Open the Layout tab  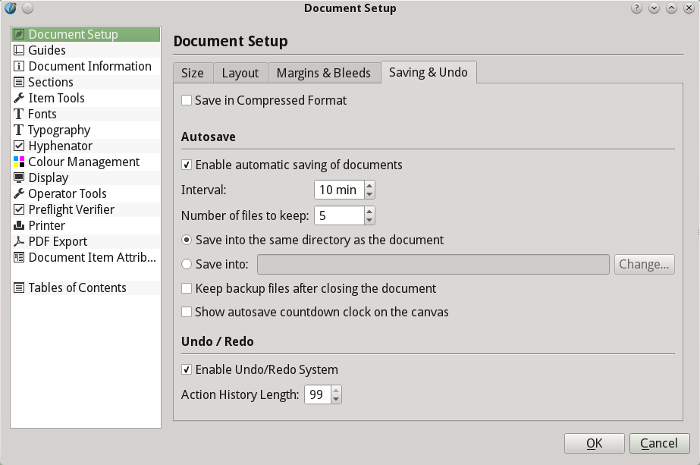pyautogui.click(x=240, y=73)
